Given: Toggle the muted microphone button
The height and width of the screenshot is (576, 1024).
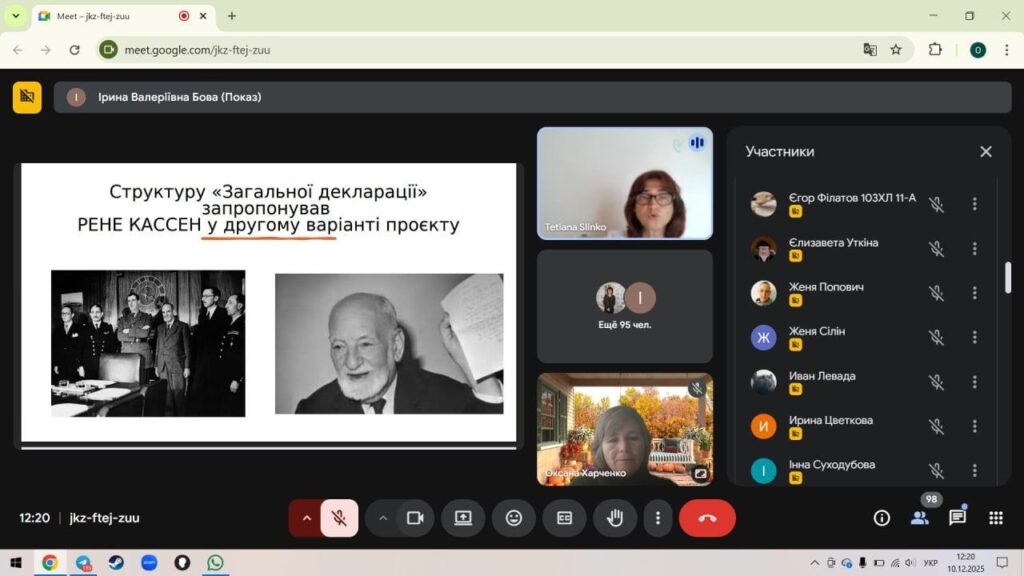Looking at the screenshot, I should point(340,518).
